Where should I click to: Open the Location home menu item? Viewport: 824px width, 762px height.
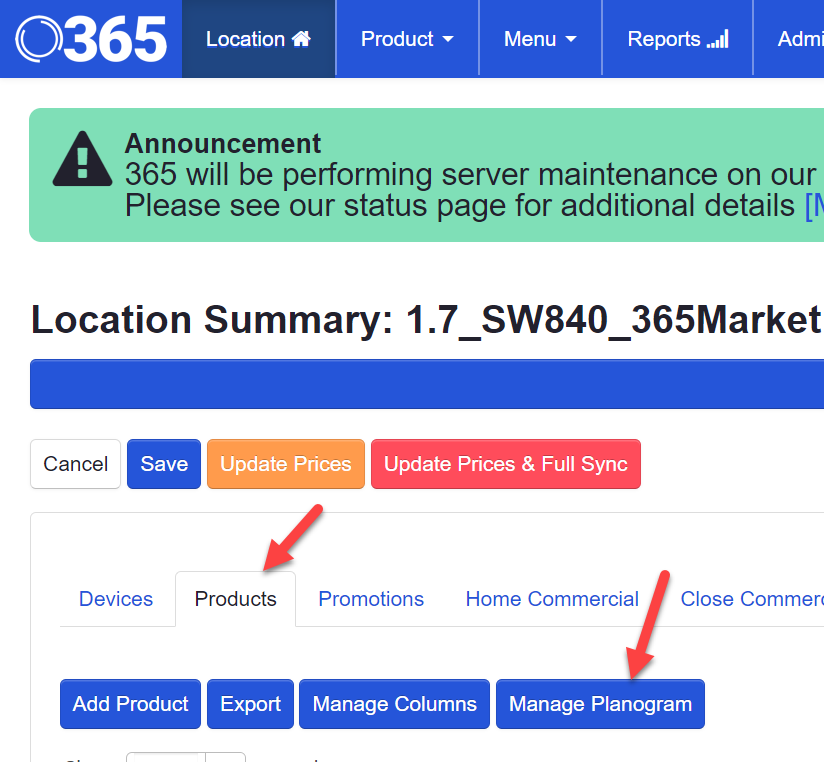click(x=259, y=39)
